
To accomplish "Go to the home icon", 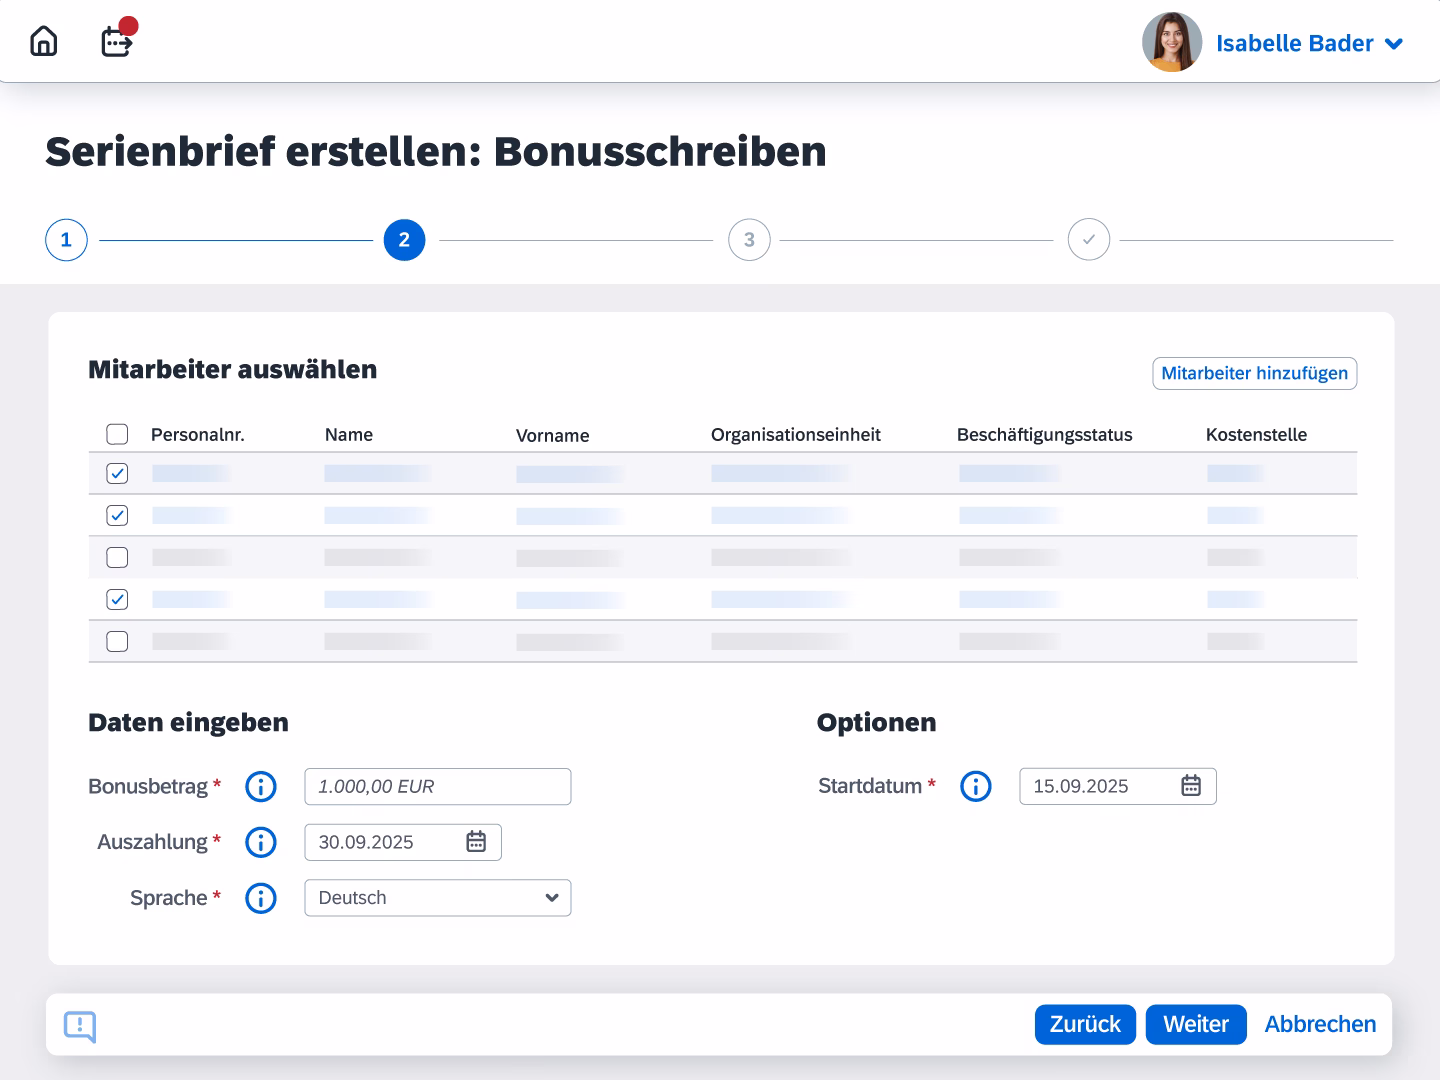I will click(44, 42).
